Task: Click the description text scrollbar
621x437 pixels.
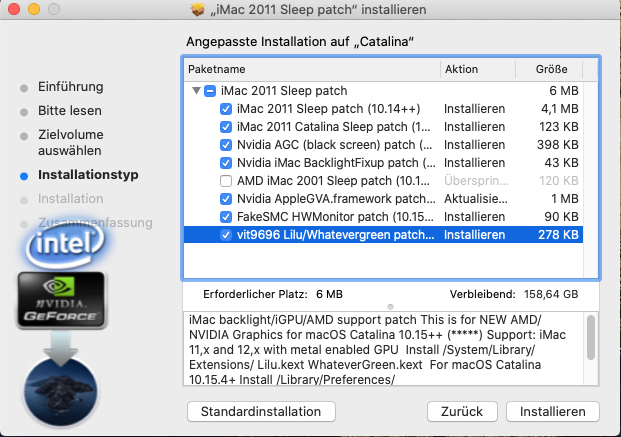Action: click(x=591, y=337)
